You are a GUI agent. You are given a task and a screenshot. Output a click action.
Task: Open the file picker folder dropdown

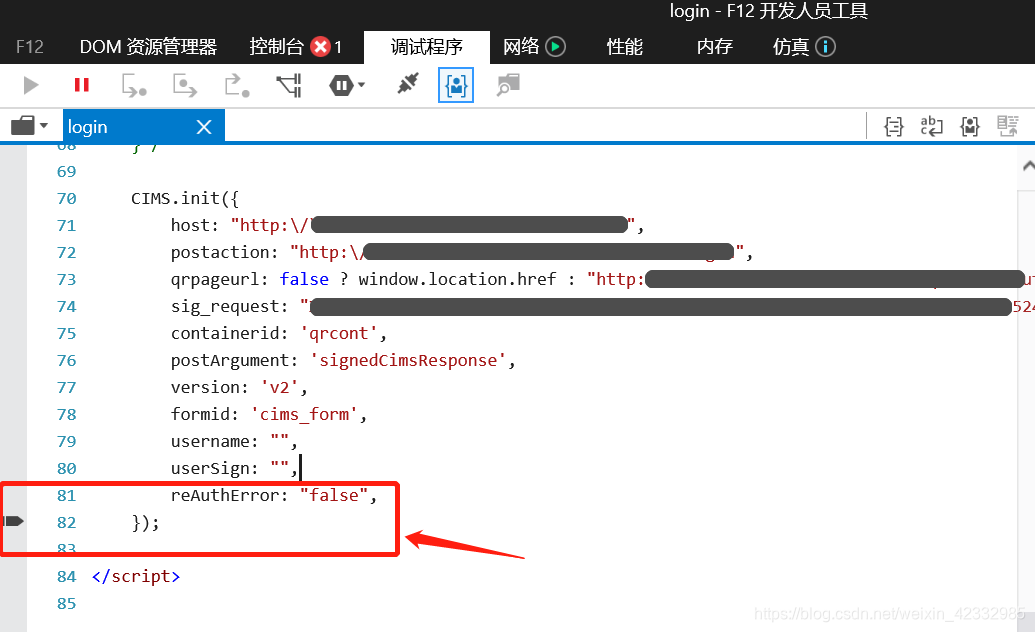(x=30, y=125)
